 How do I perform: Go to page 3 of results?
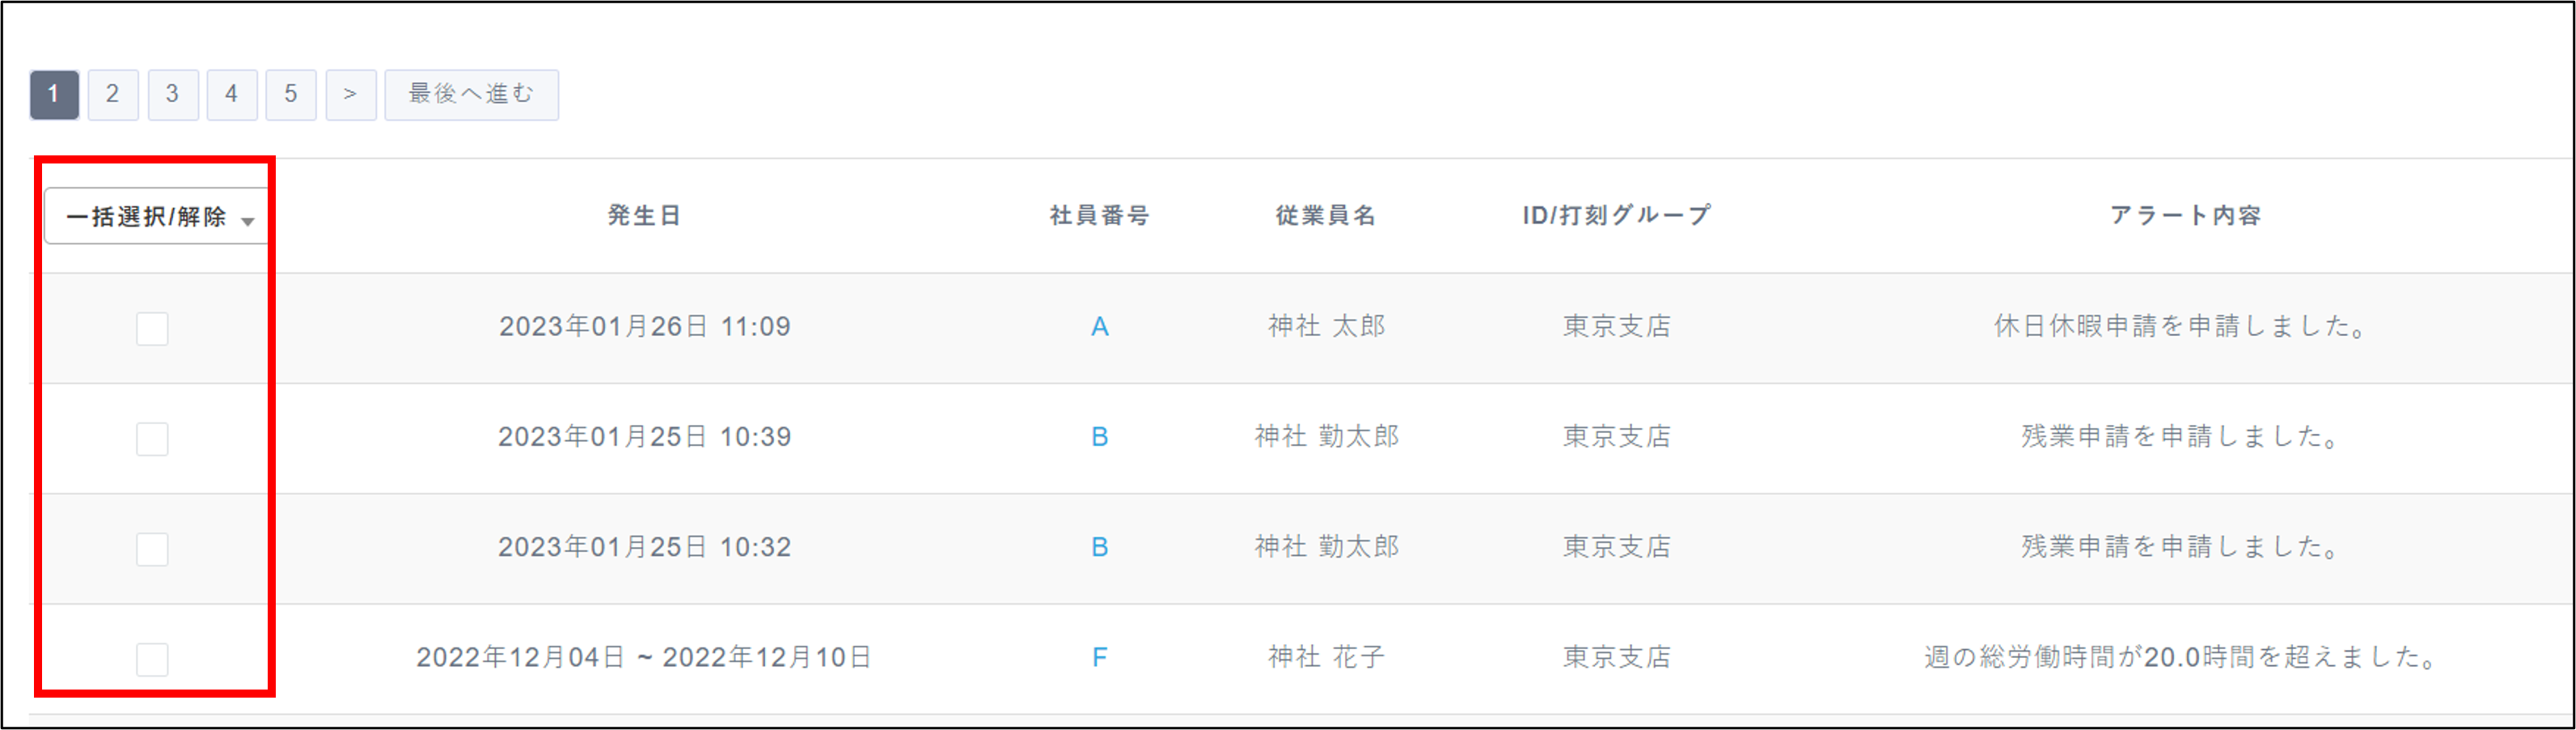(172, 95)
